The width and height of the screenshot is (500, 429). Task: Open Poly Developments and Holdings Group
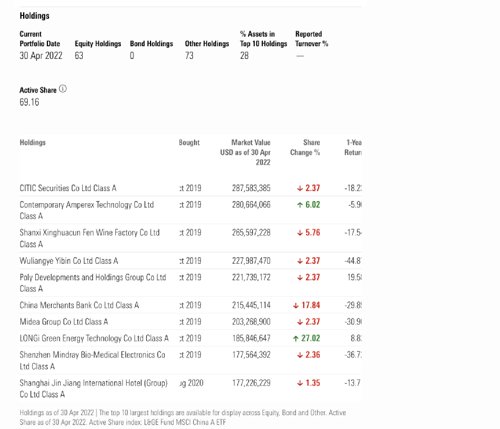coord(93,283)
